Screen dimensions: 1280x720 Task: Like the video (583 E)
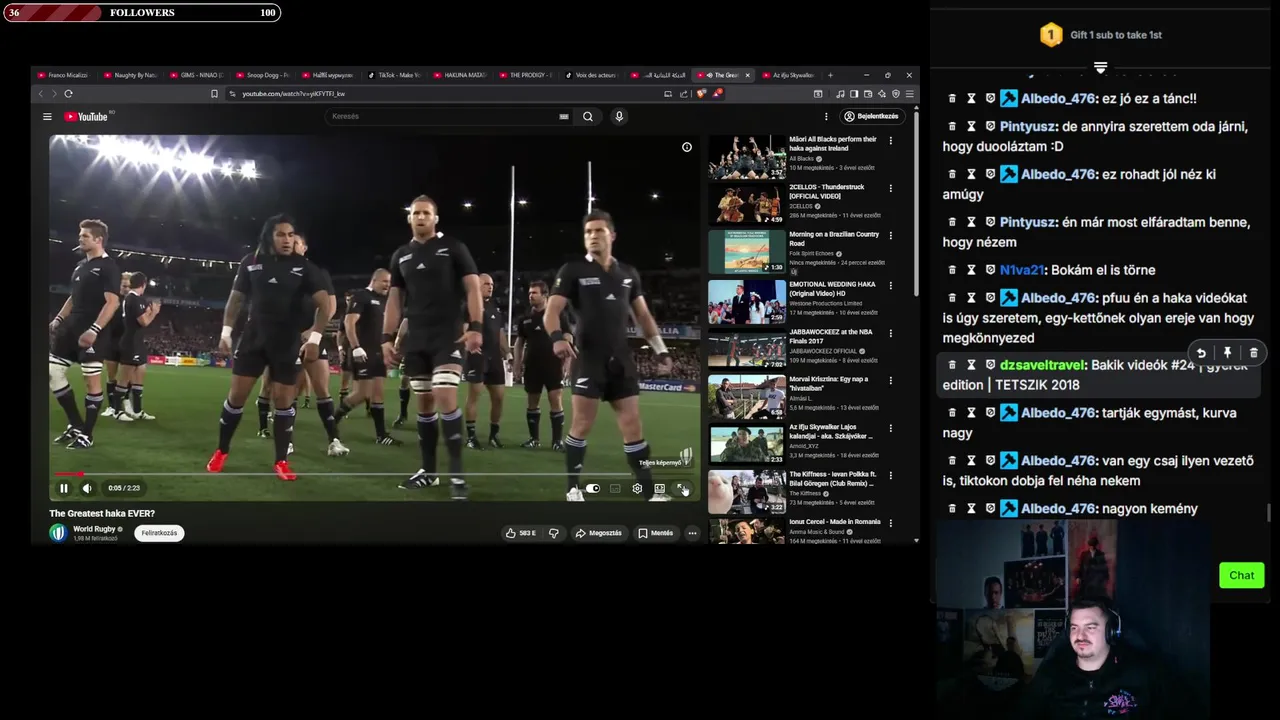[x=521, y=533]
